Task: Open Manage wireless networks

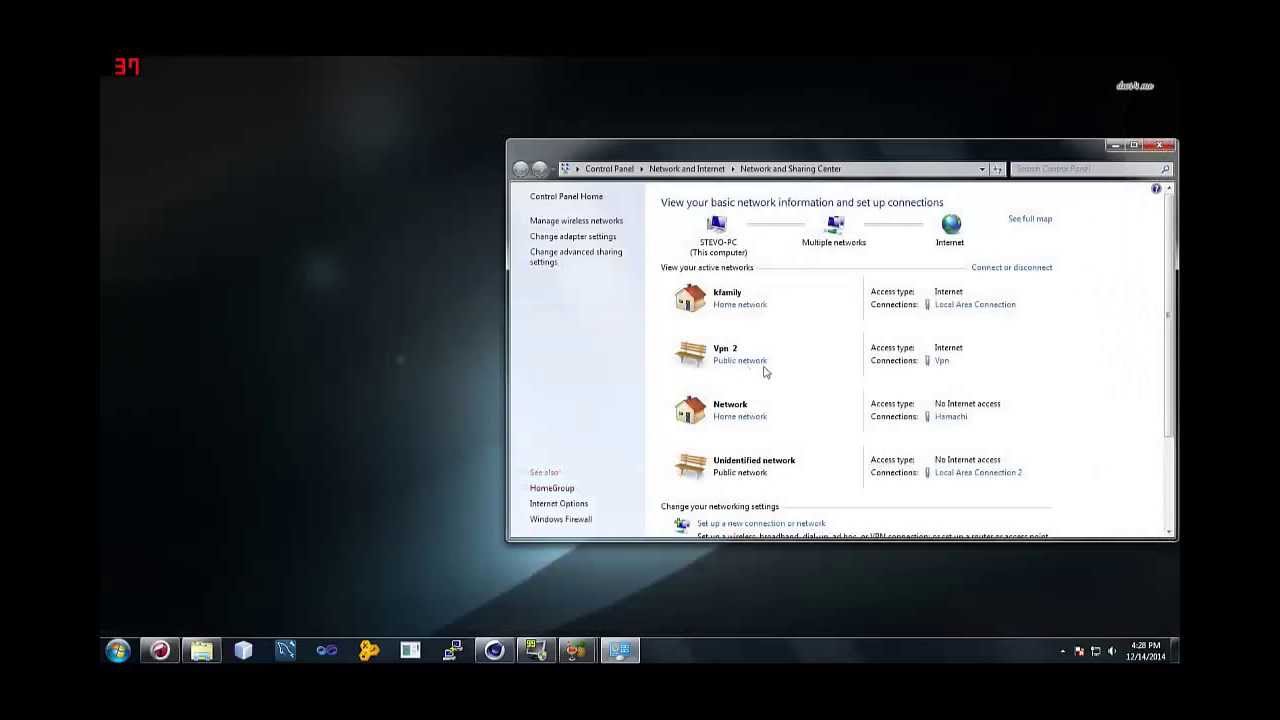Action: [x=576, y=221]
